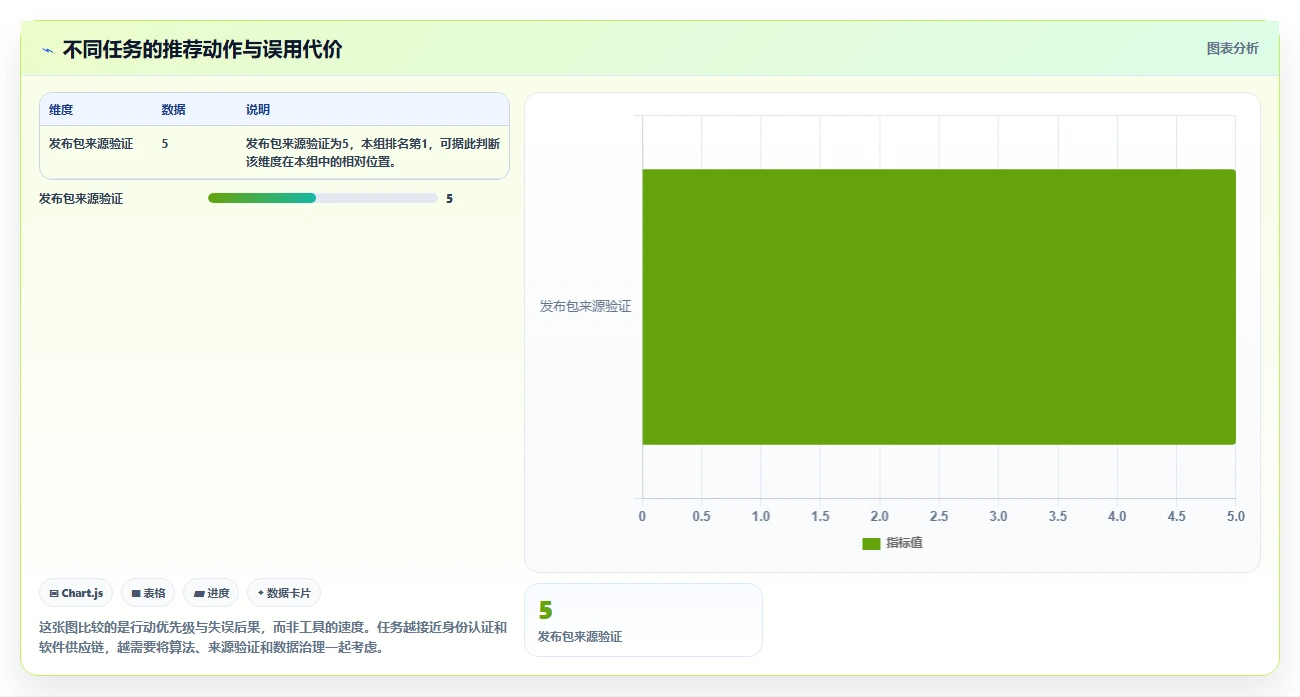Click the x-axis tick label 5.0
1300x697 pixels.
tap(1236, 516)
